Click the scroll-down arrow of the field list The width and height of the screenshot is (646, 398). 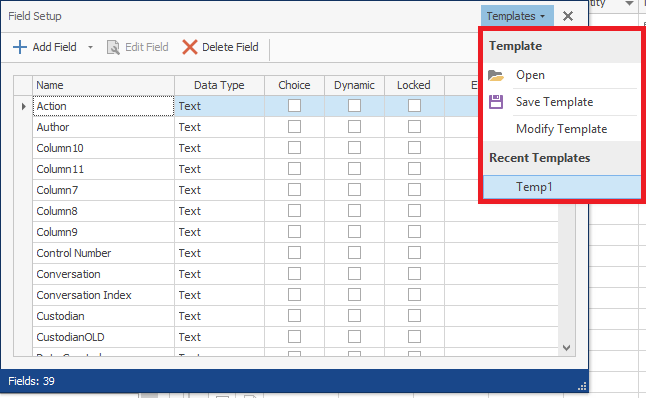coord(566,348)
